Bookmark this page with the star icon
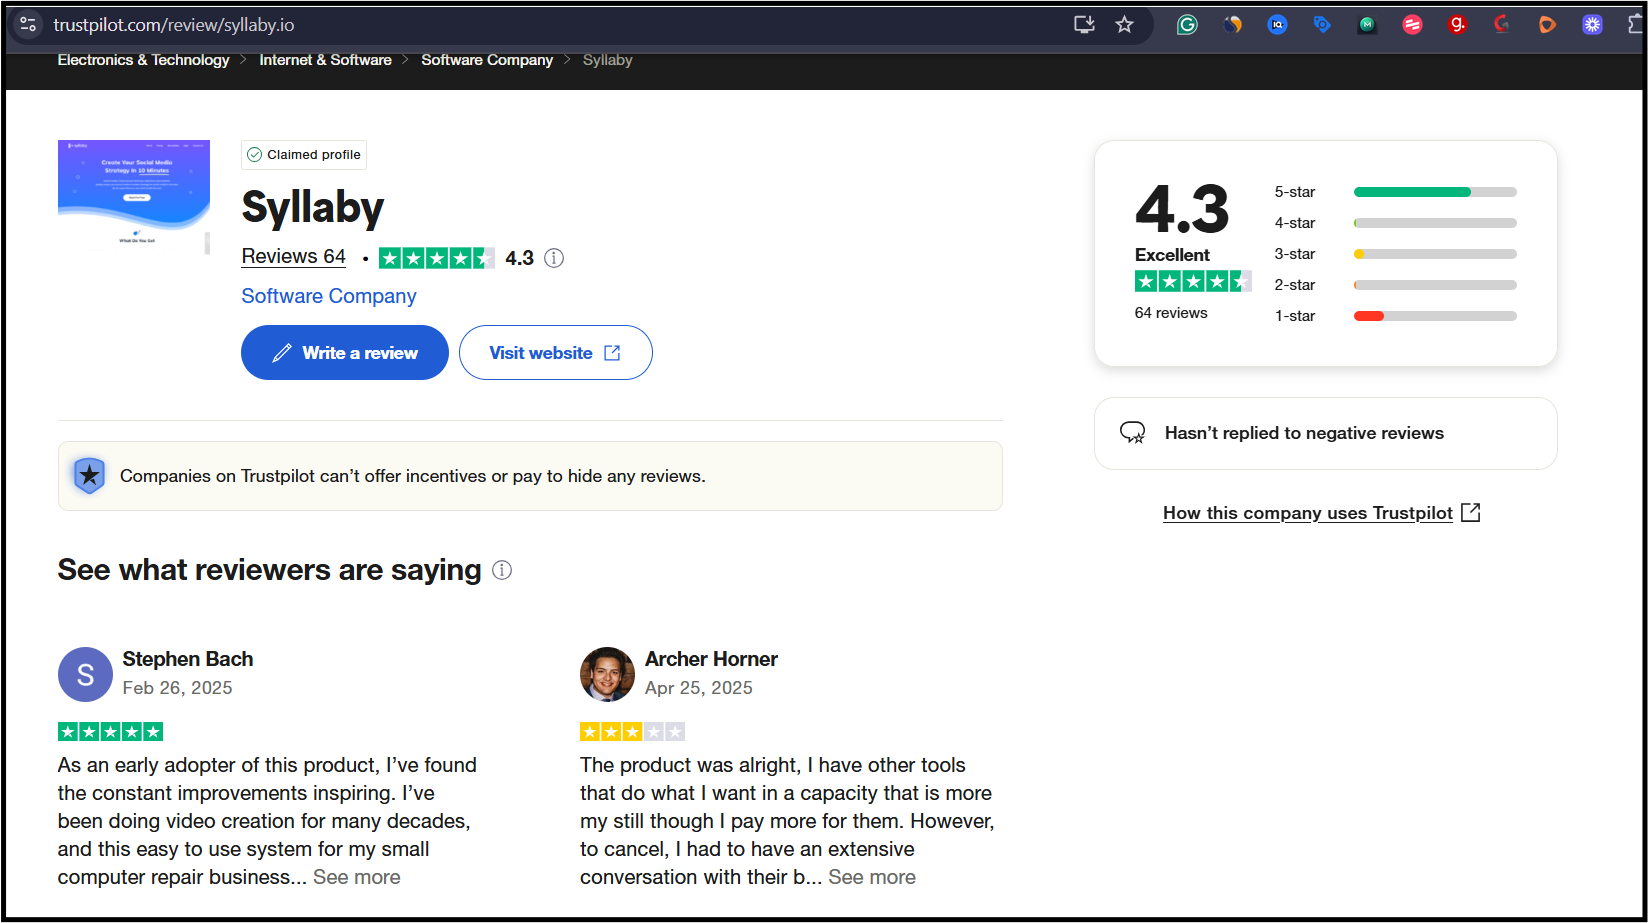 [1125, 24]
